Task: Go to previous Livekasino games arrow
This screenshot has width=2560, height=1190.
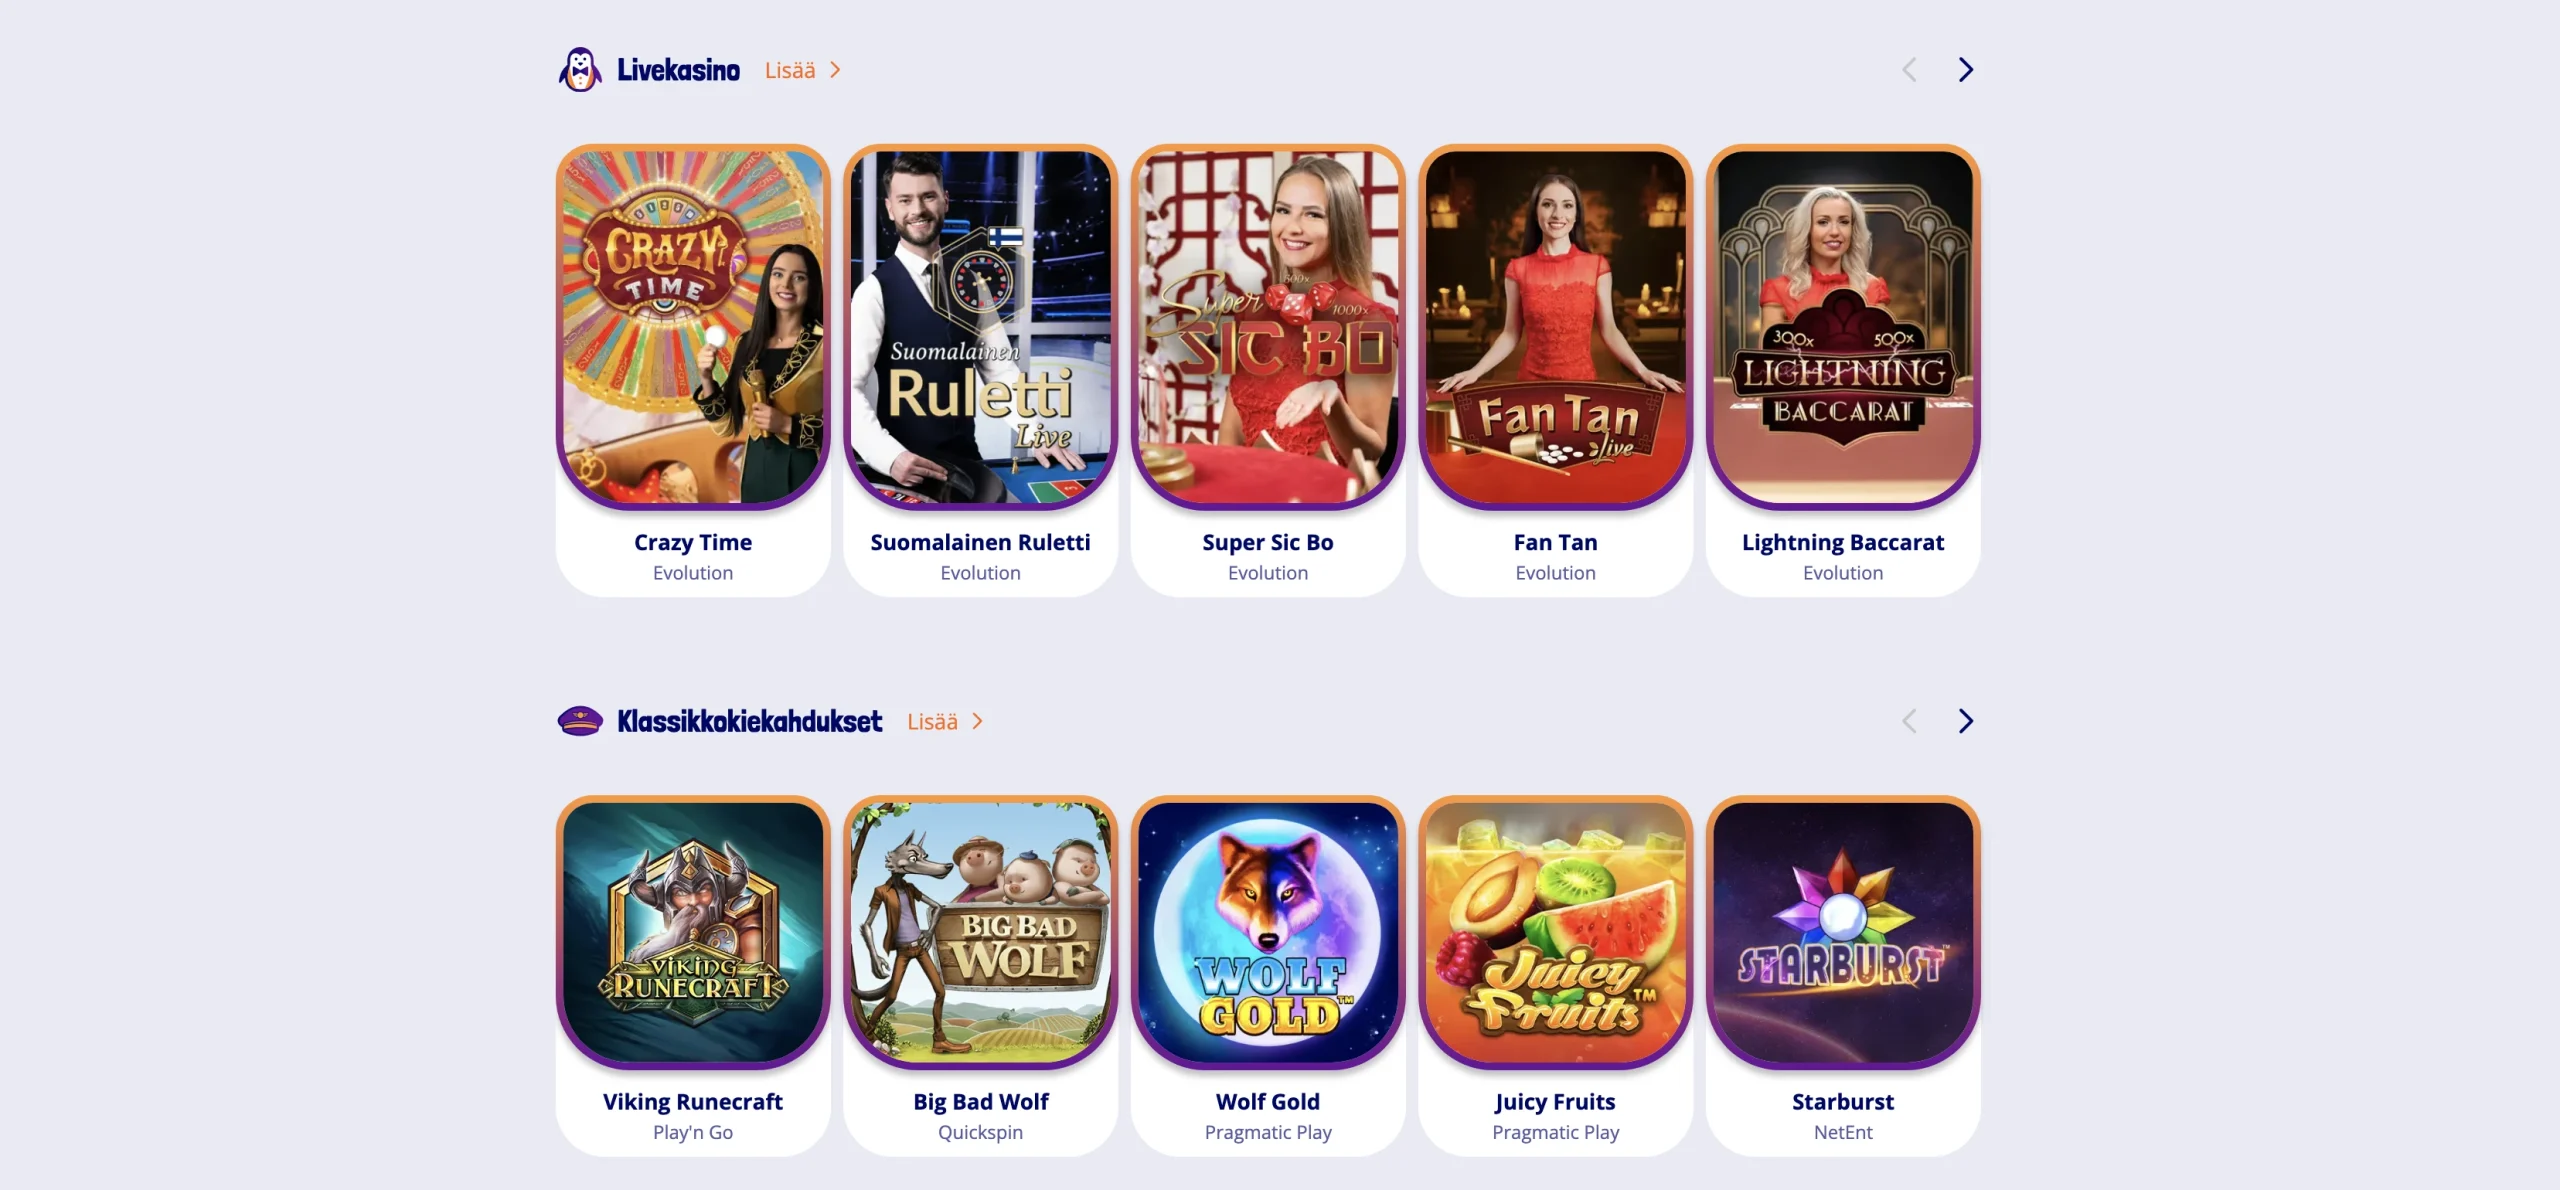Action: 1909,70
